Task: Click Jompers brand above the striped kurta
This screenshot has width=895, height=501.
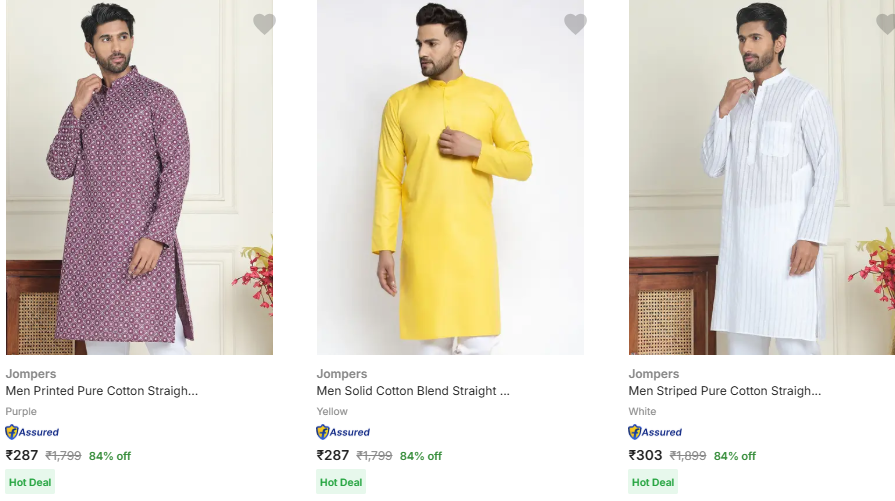Action: click(x=654, y=374)
